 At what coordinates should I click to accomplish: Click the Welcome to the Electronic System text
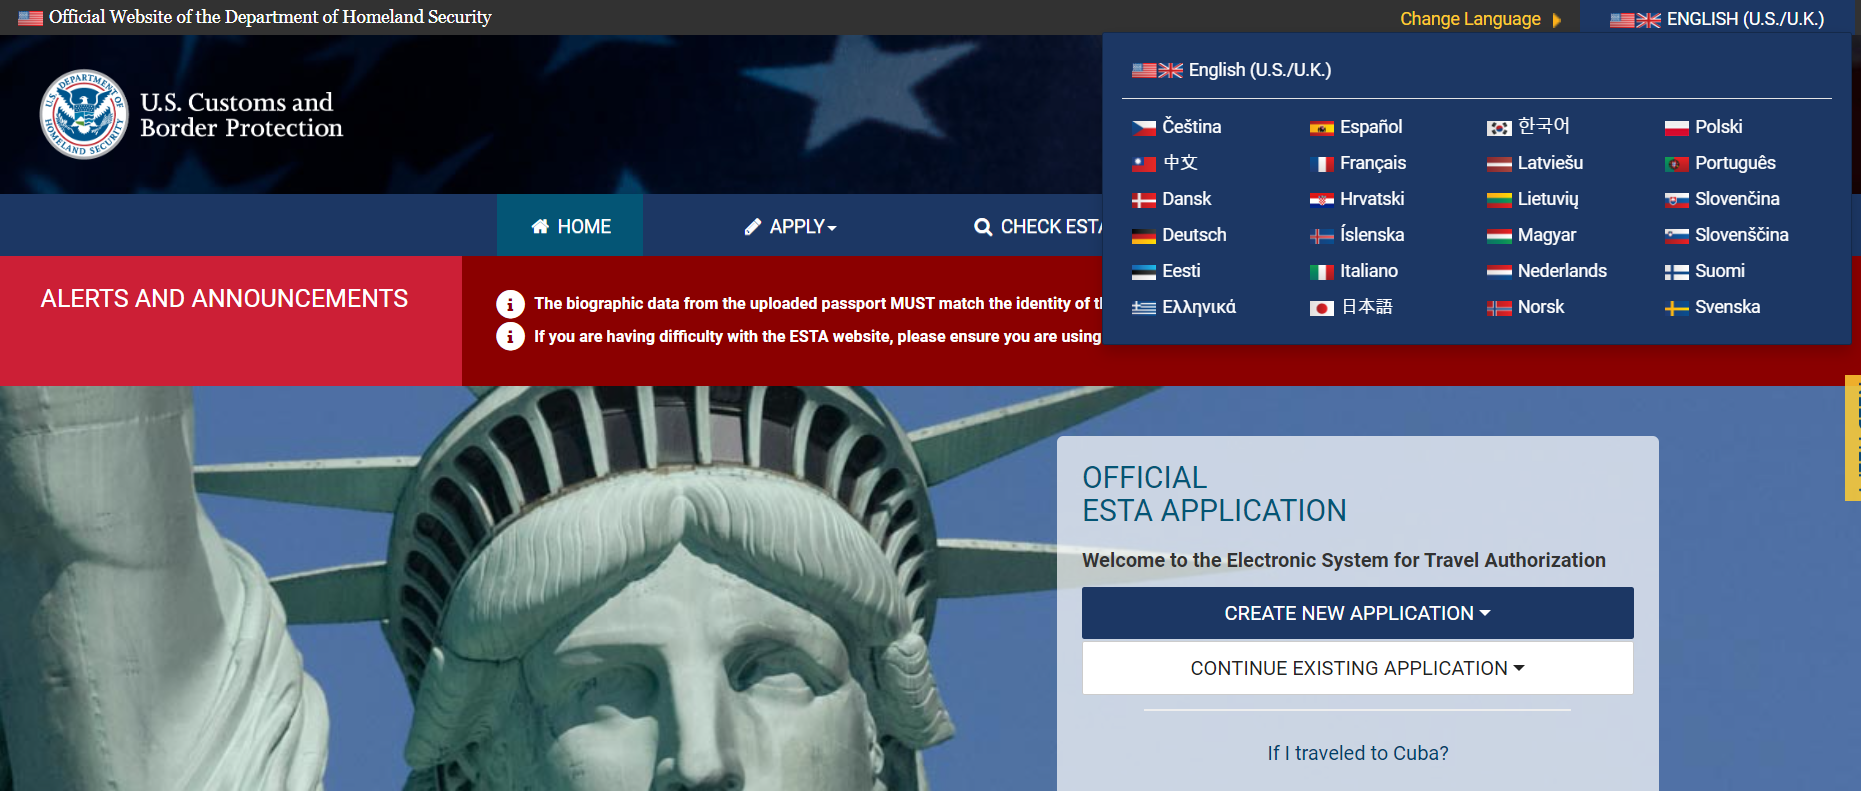pyautogui.click(x=1344, y=560)
